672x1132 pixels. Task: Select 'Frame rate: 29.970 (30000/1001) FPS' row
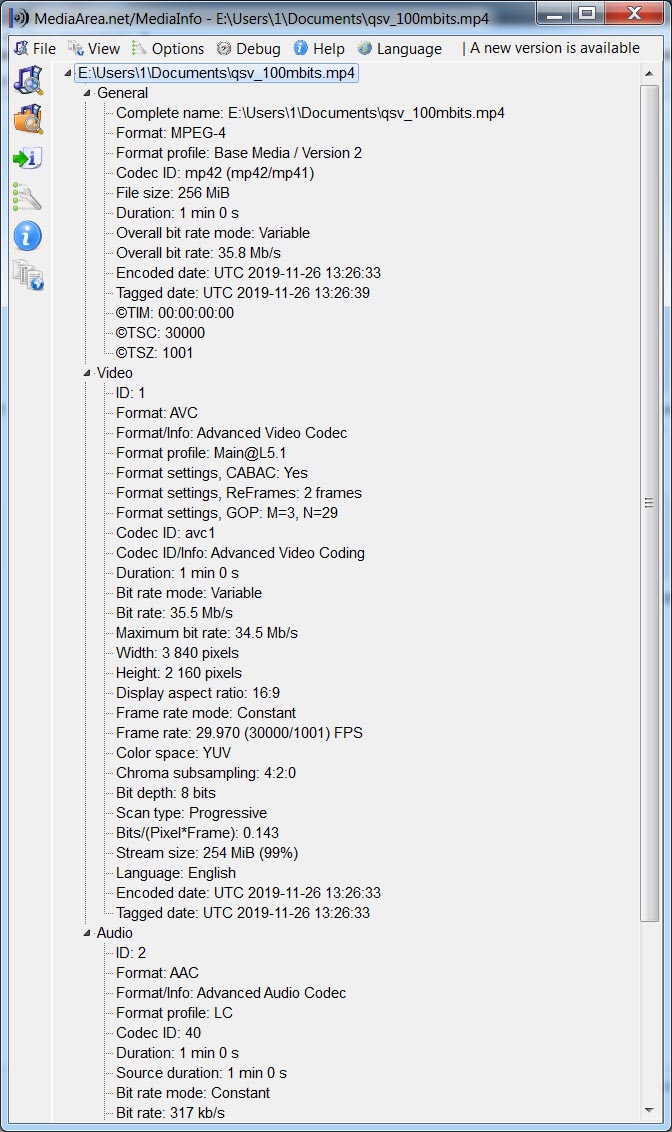[240, 733]
